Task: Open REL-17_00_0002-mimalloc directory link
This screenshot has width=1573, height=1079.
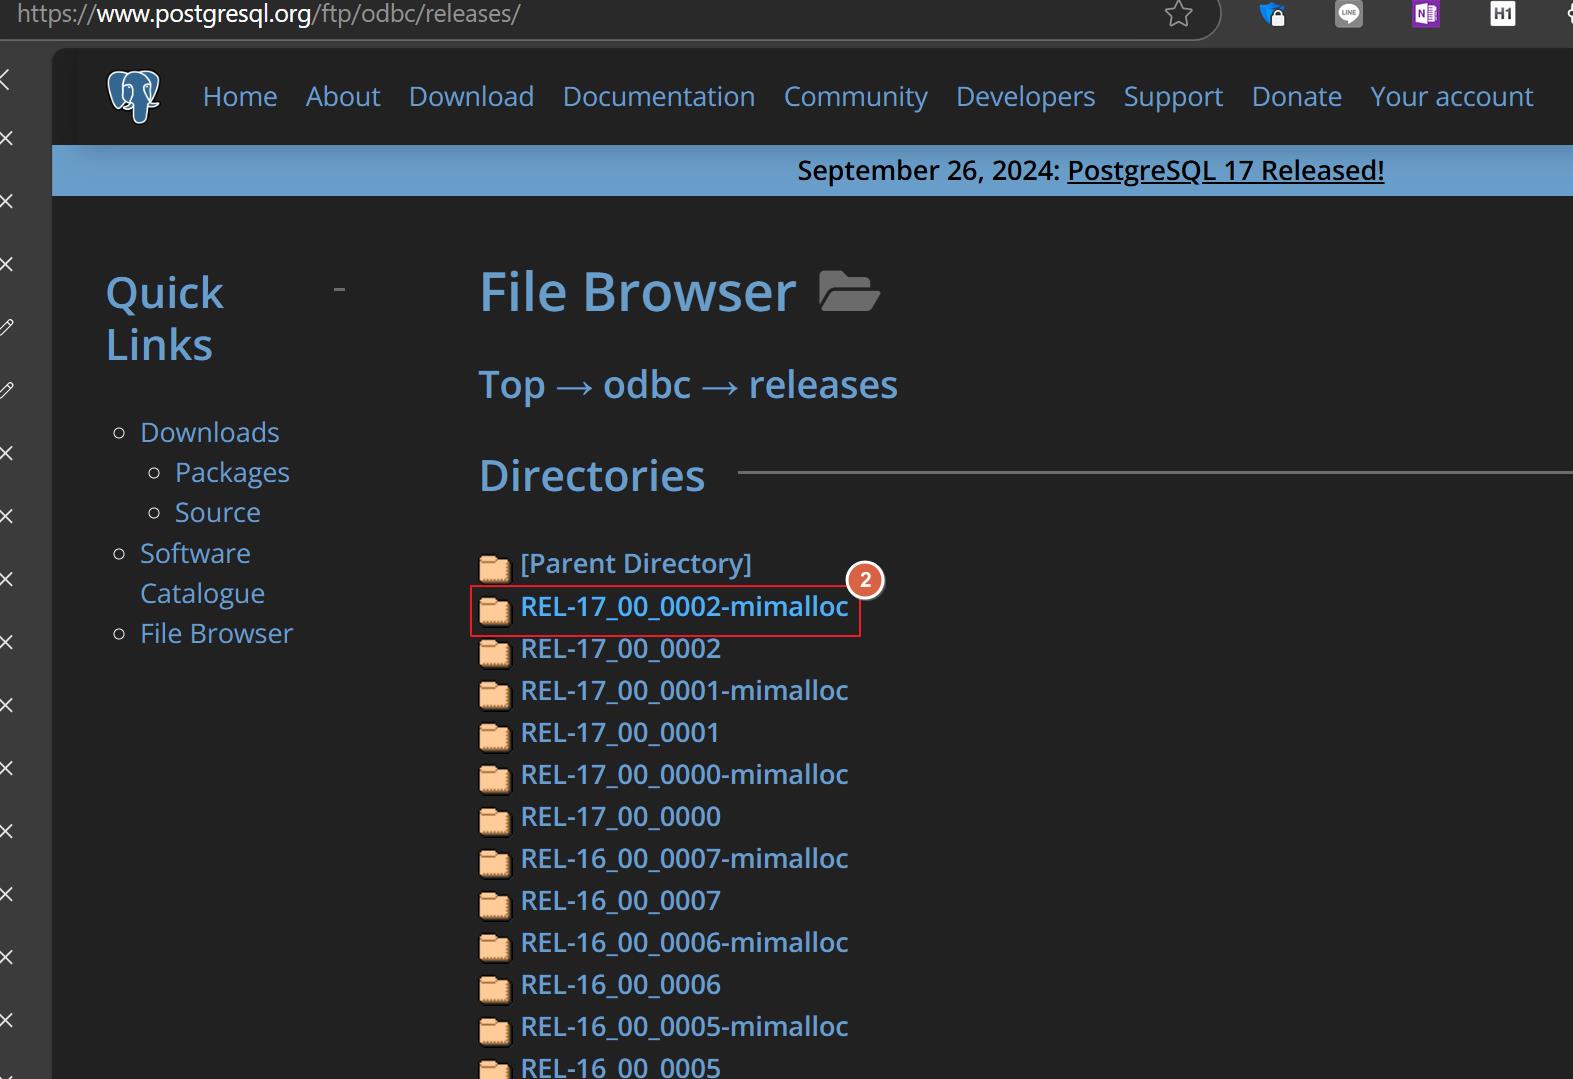Action: coord(684,607)
